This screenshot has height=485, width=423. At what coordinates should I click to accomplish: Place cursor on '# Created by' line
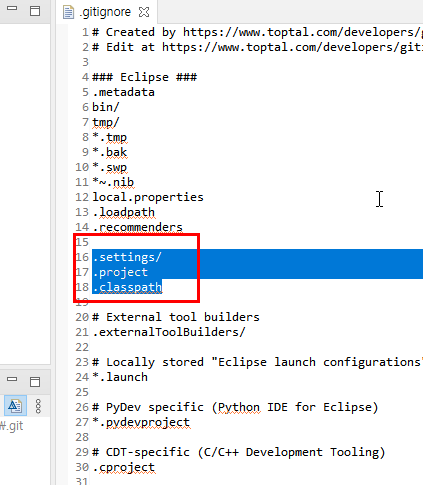[257, 32]
